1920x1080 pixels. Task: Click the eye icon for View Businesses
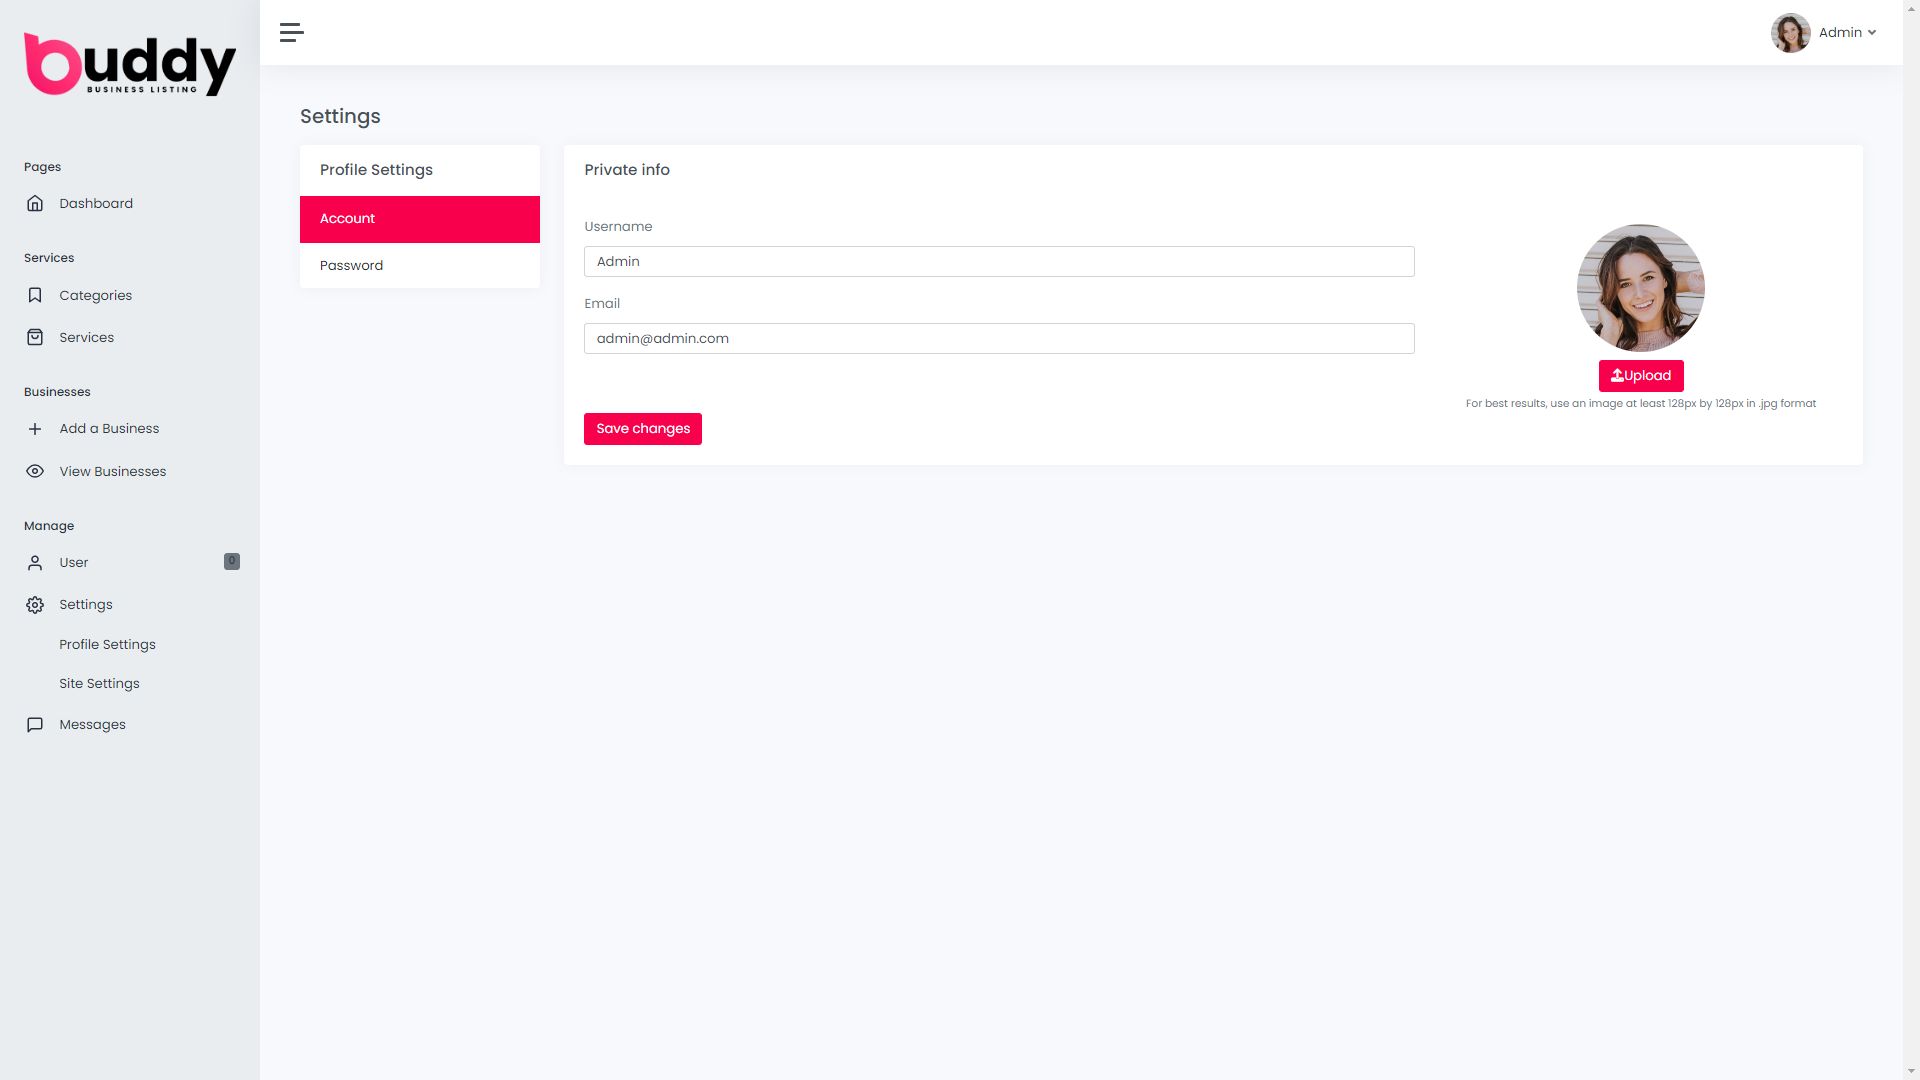point(35,472)
